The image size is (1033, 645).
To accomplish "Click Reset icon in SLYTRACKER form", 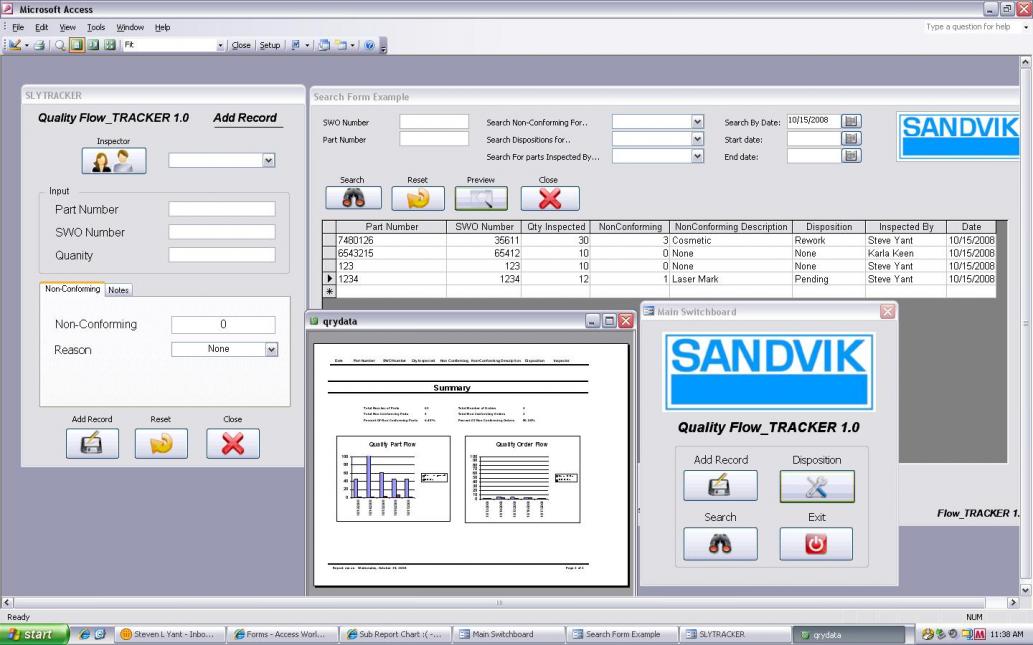I will (x=161, y=443).
